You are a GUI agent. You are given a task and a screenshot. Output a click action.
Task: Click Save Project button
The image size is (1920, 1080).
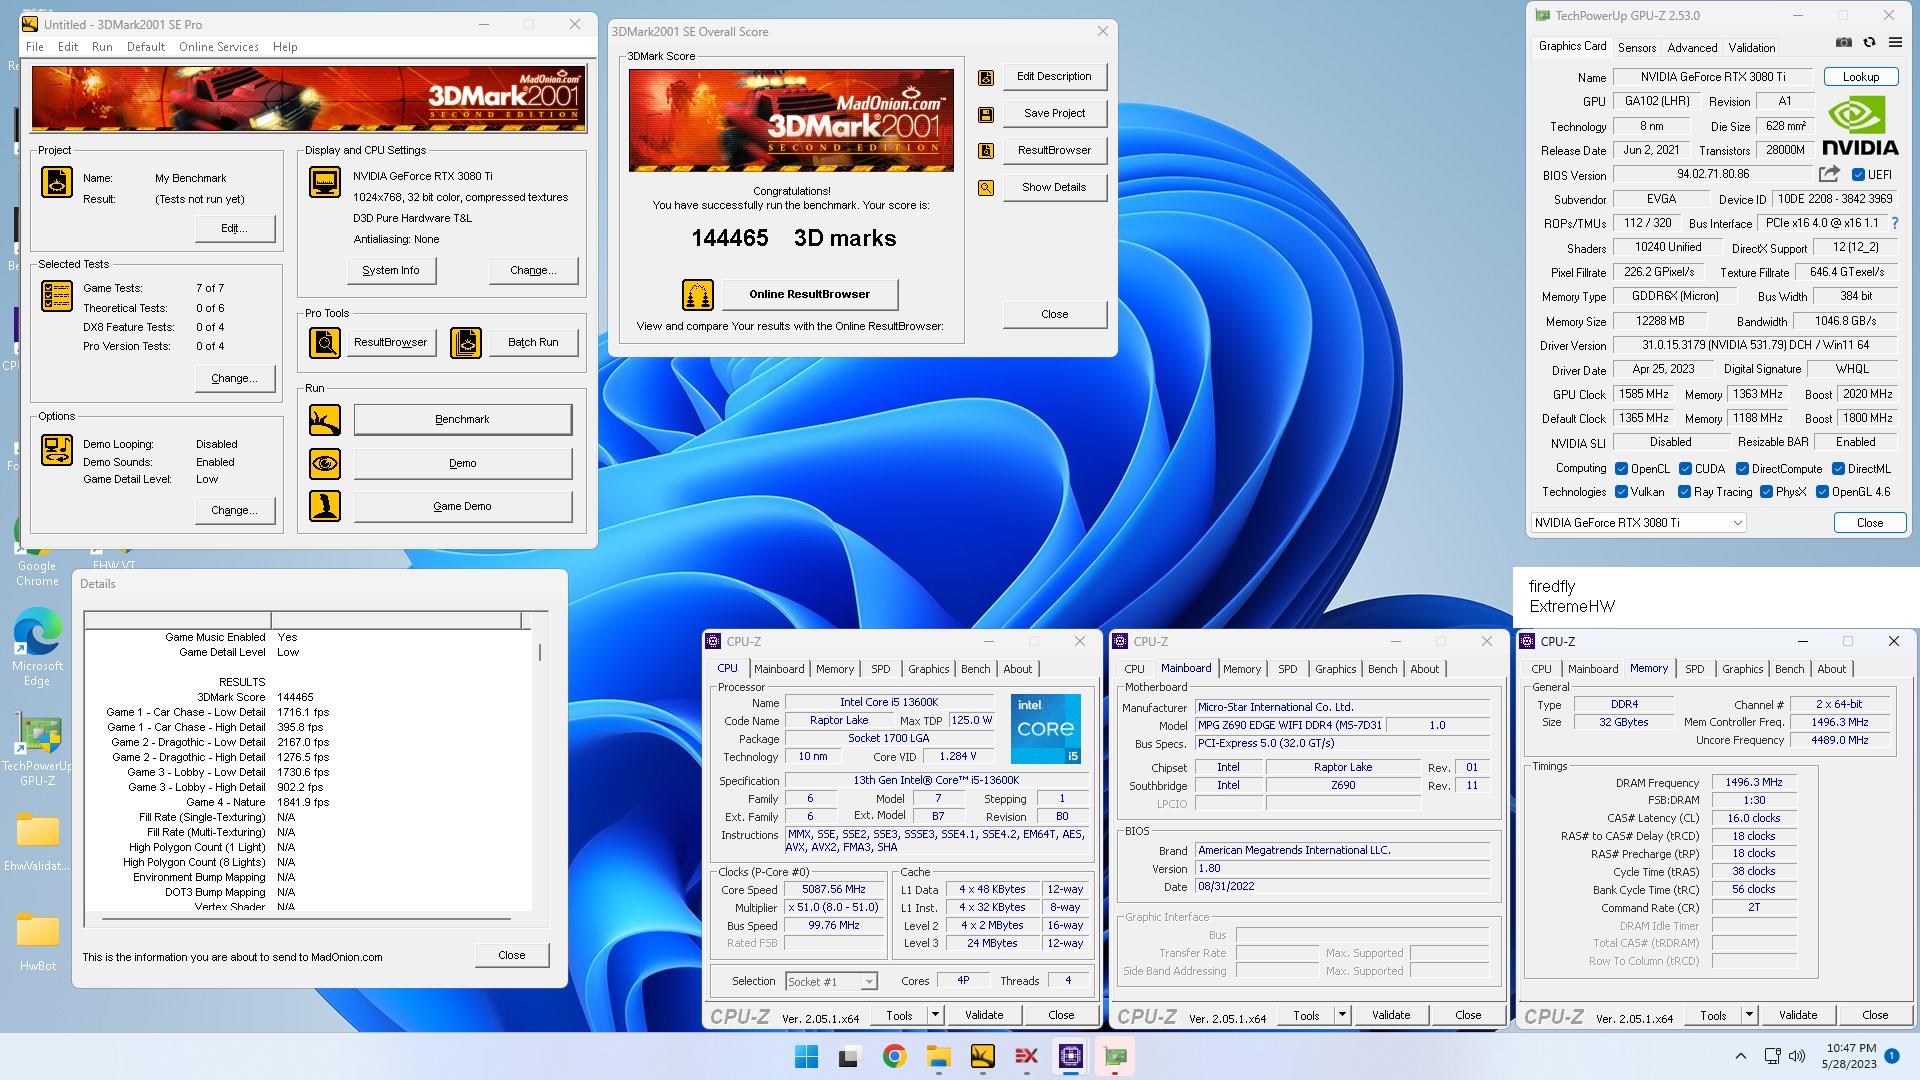point(1054,114)
